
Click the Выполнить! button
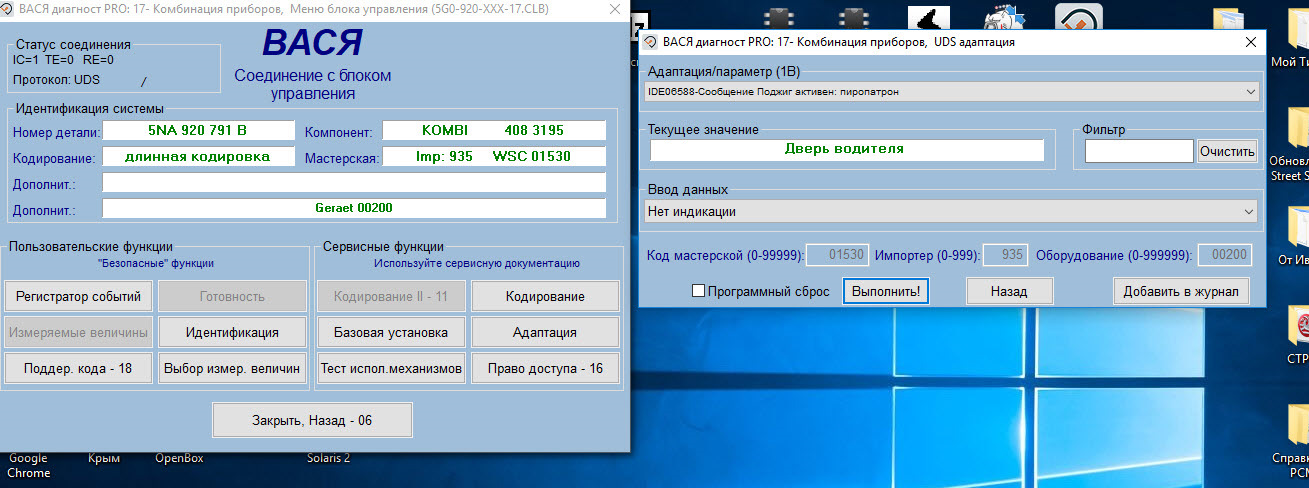[x=887, y=291]
